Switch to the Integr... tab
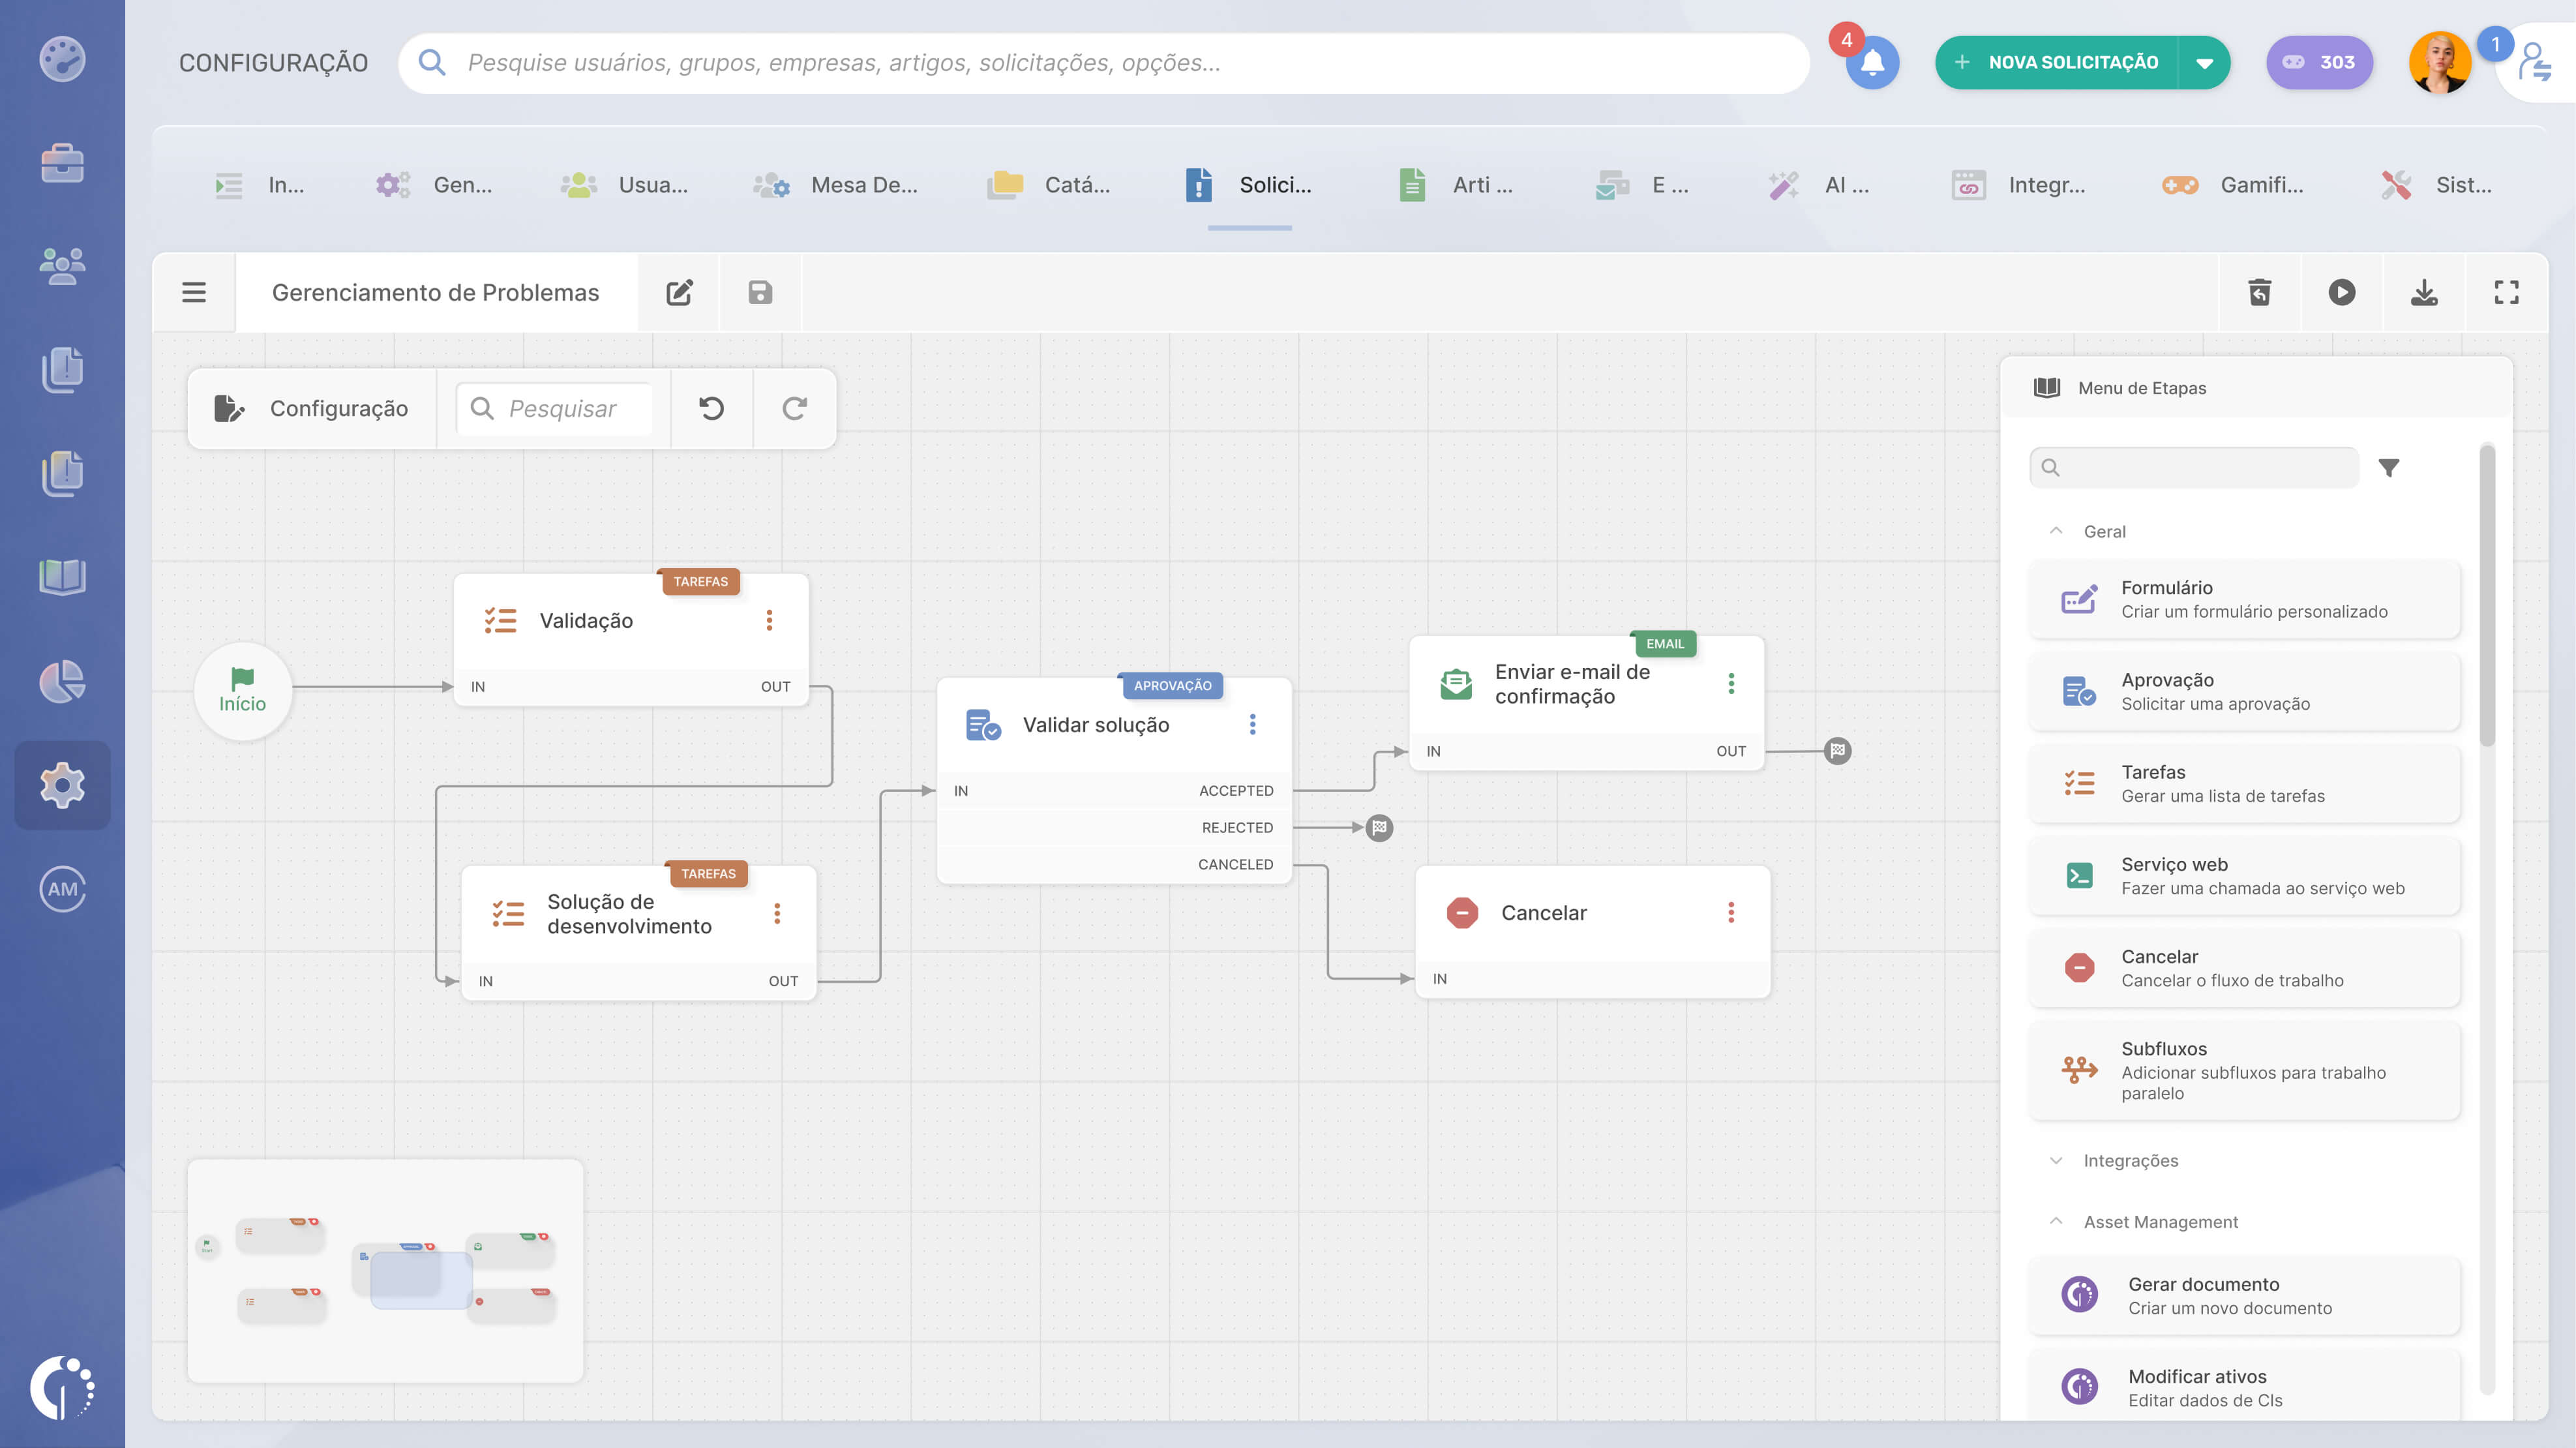 tap(2018, 185)
